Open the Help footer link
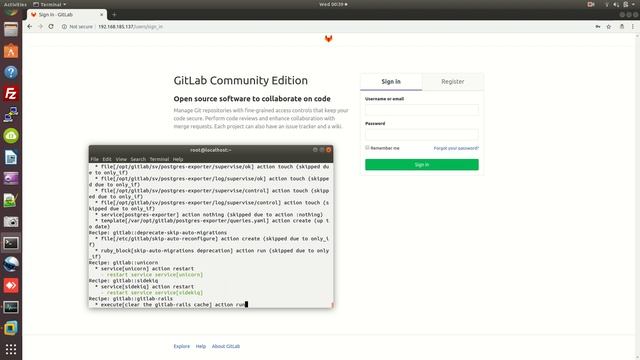This screenshot has width=640, height=360. pyautogui.click(x=200, y=346)
